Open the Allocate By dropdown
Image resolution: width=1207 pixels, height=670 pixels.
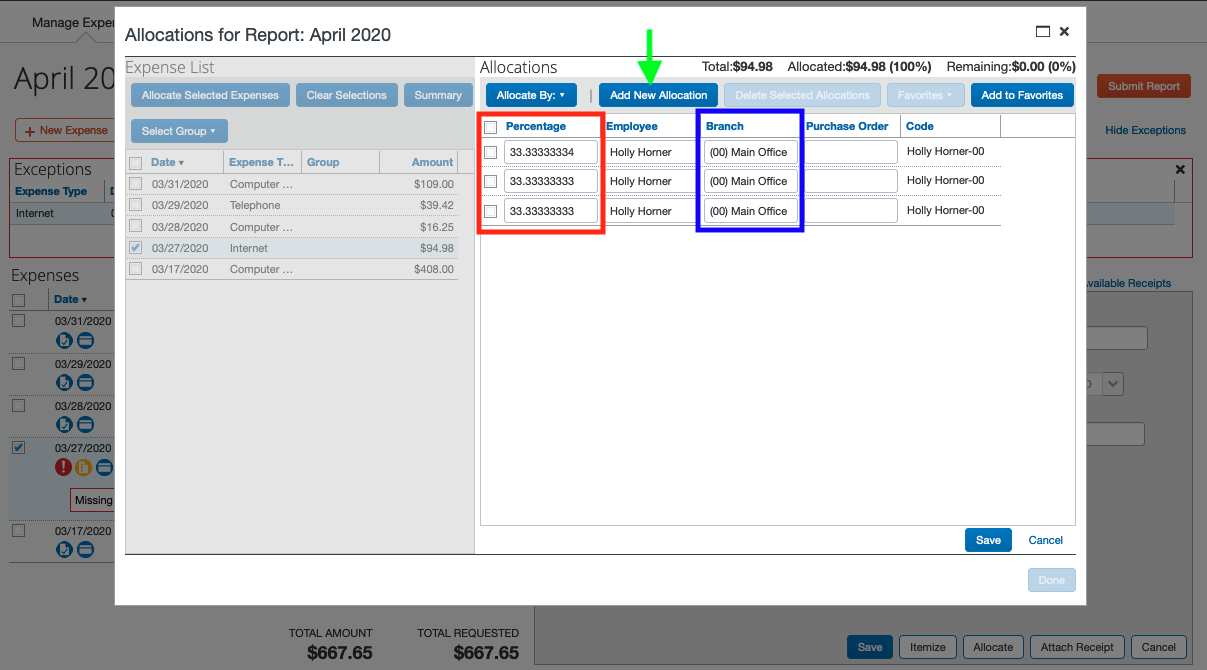pyautogui.click(x=531, y=95)
